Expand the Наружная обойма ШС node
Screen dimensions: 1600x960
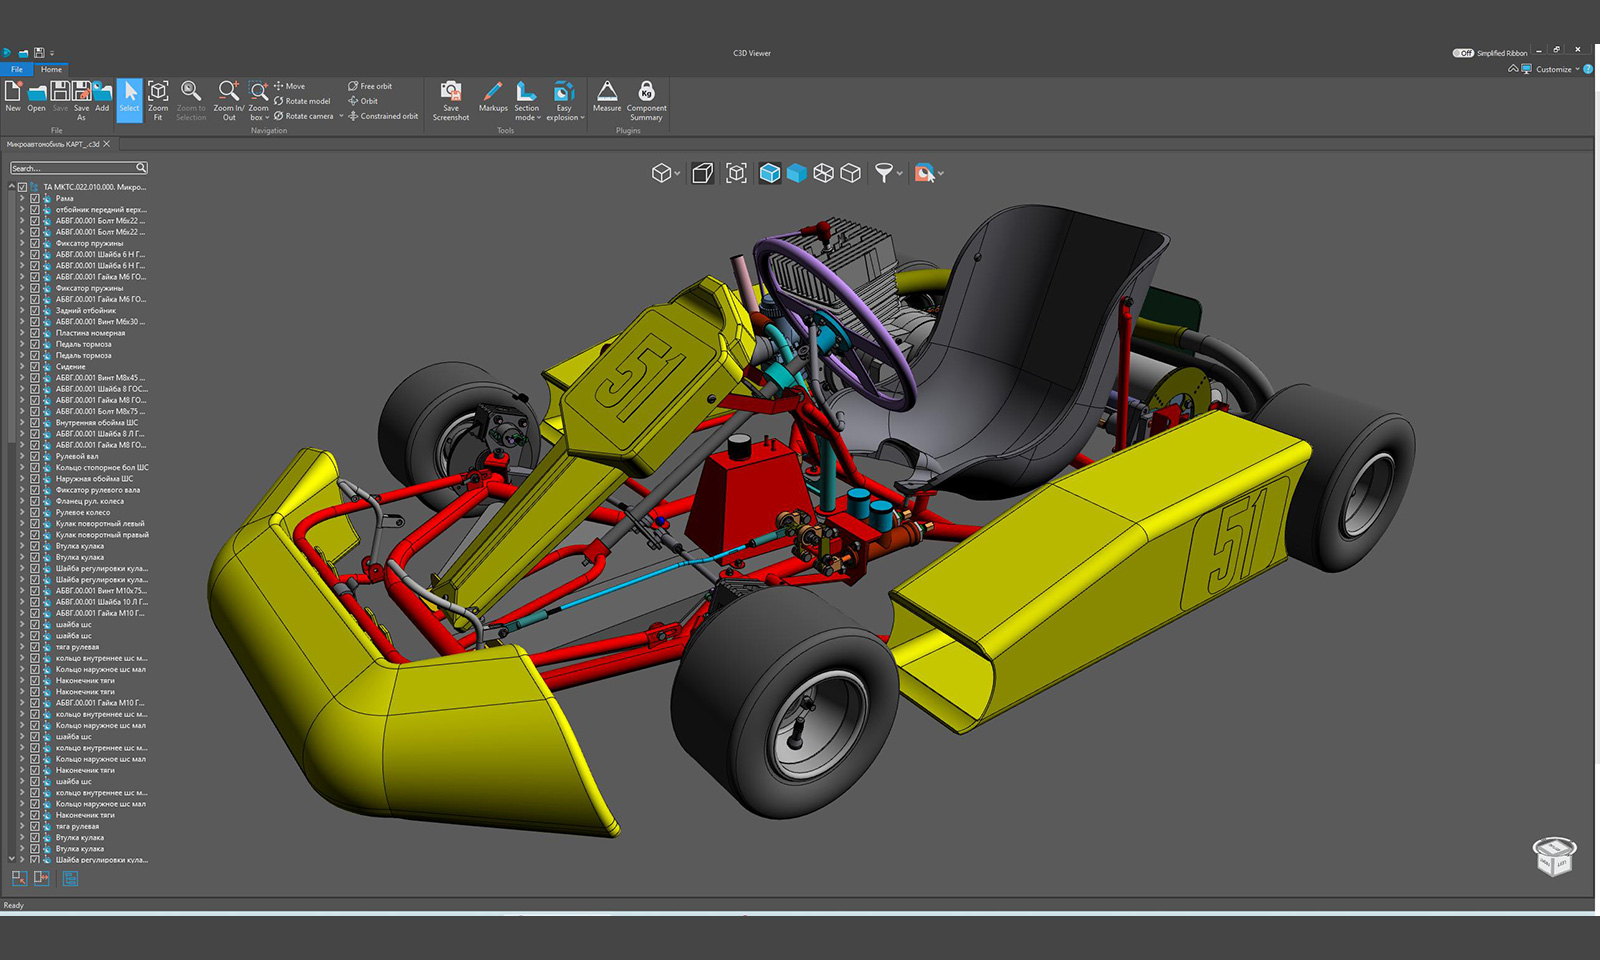point(22,478)
